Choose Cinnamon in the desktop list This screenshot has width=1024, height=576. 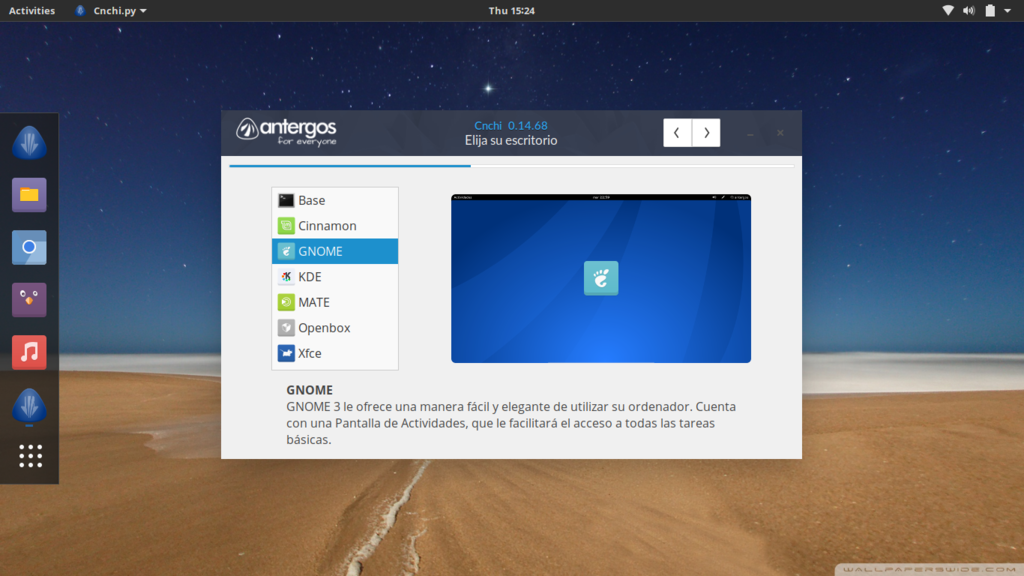coord(335,226)
